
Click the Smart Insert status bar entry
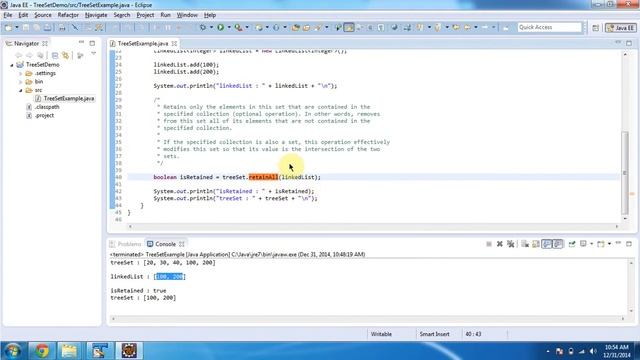click(434, 334)
